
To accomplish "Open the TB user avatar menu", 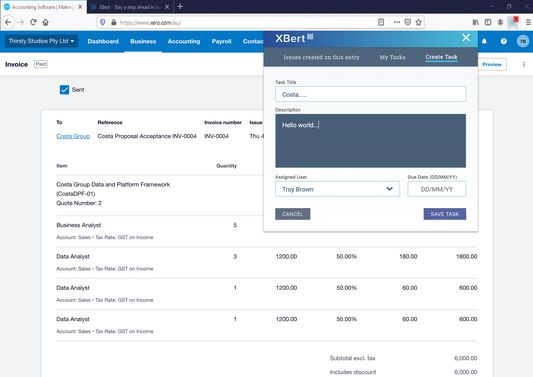I will [522, 41].
